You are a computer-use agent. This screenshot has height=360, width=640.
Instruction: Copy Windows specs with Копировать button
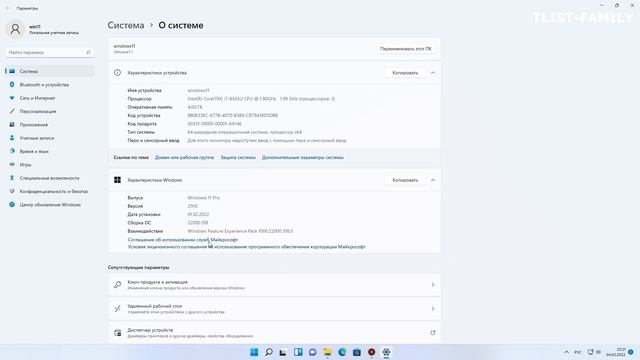pyautogui.click(x=405, y=180)
